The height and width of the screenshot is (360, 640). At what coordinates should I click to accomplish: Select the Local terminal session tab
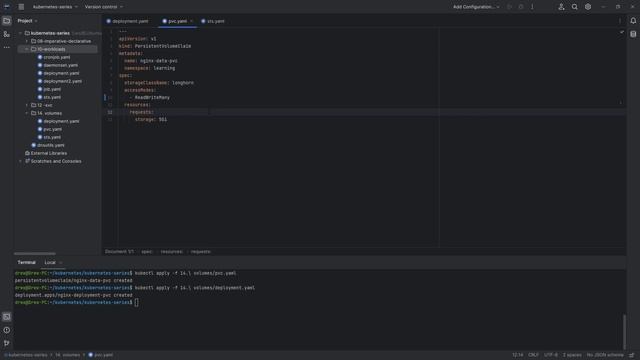(50, 262)
